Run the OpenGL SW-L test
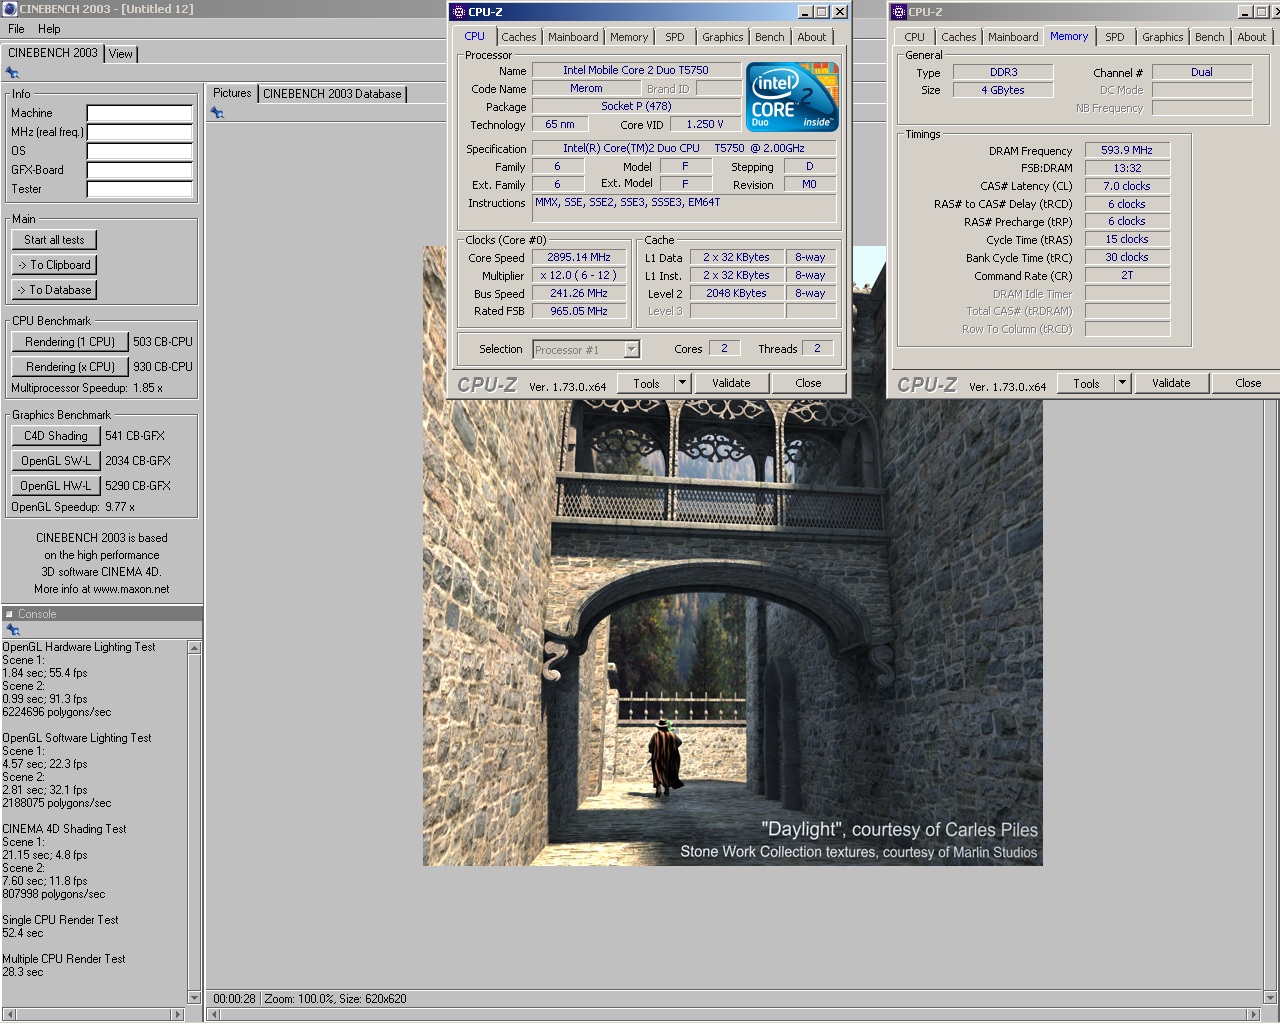Viewport: 1280px width, 1024px height. coord(56,461)
